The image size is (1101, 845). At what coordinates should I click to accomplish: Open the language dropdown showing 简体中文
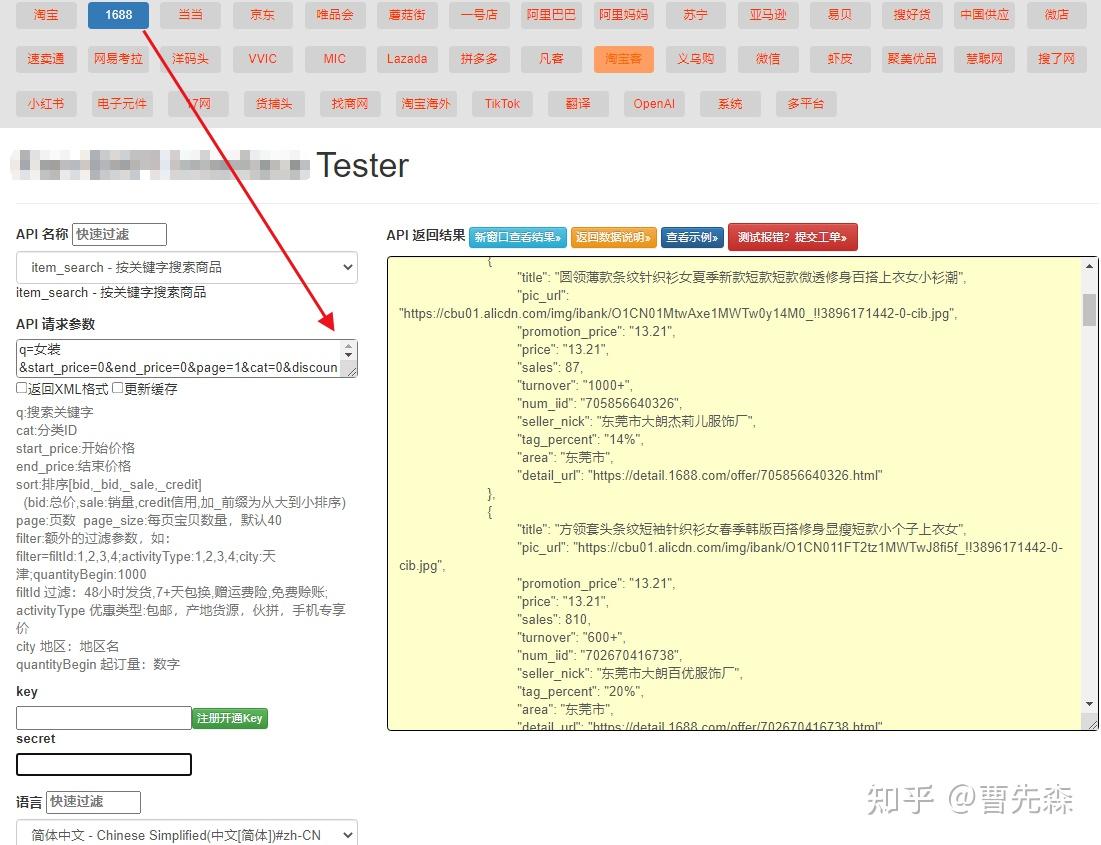click(186, 833)
